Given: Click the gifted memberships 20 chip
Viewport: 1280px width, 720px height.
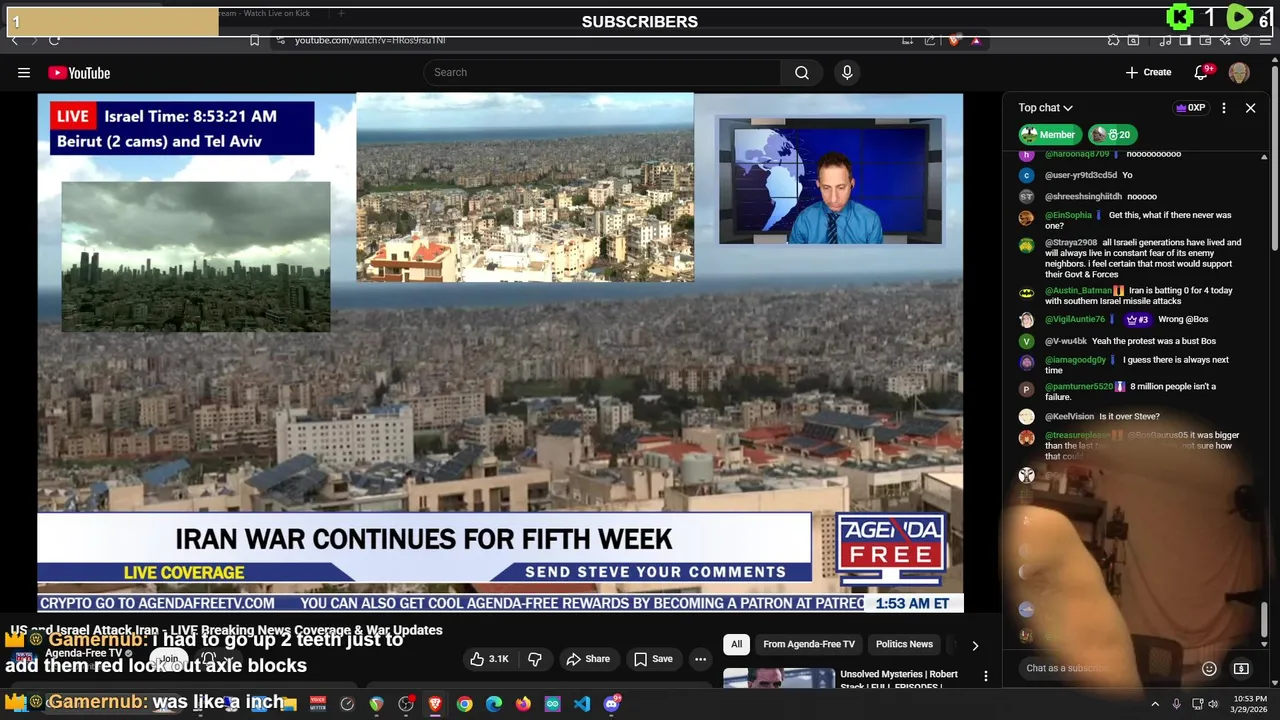Looking at the screenshot, I should (1111, 134).
